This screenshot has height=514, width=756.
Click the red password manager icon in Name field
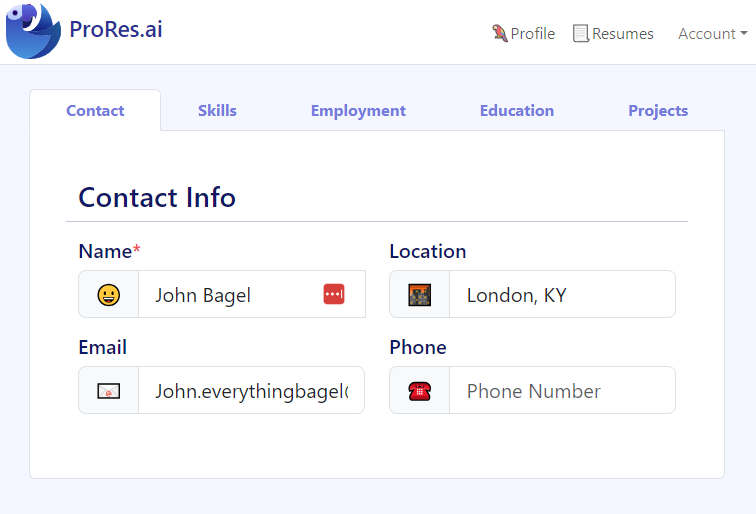click(x=334, y=294)
